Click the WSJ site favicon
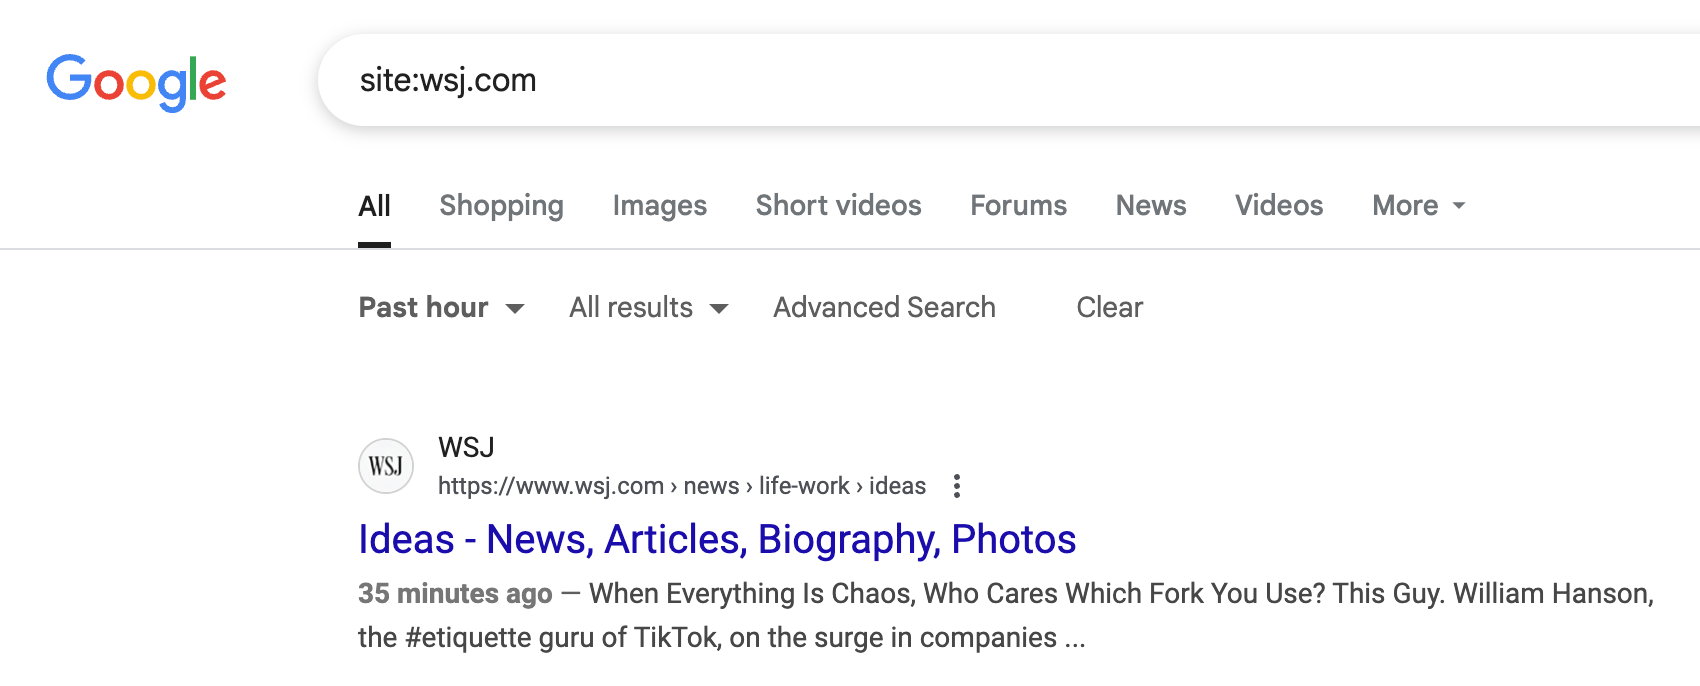The width and height of the screenshot is (1700, 686). click(x=386, y=466)
